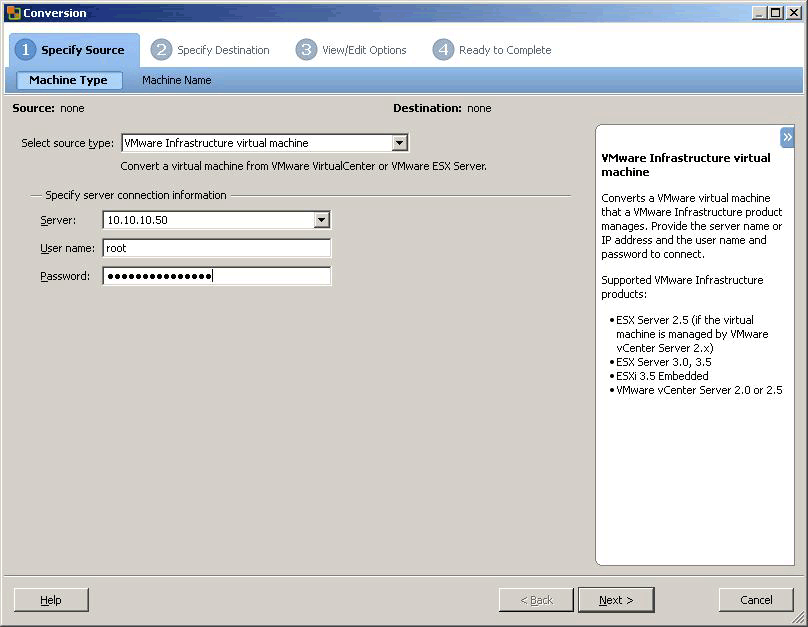Click the window resize grip corner
This screenshot has height=627, width=808.
point(799,618)
